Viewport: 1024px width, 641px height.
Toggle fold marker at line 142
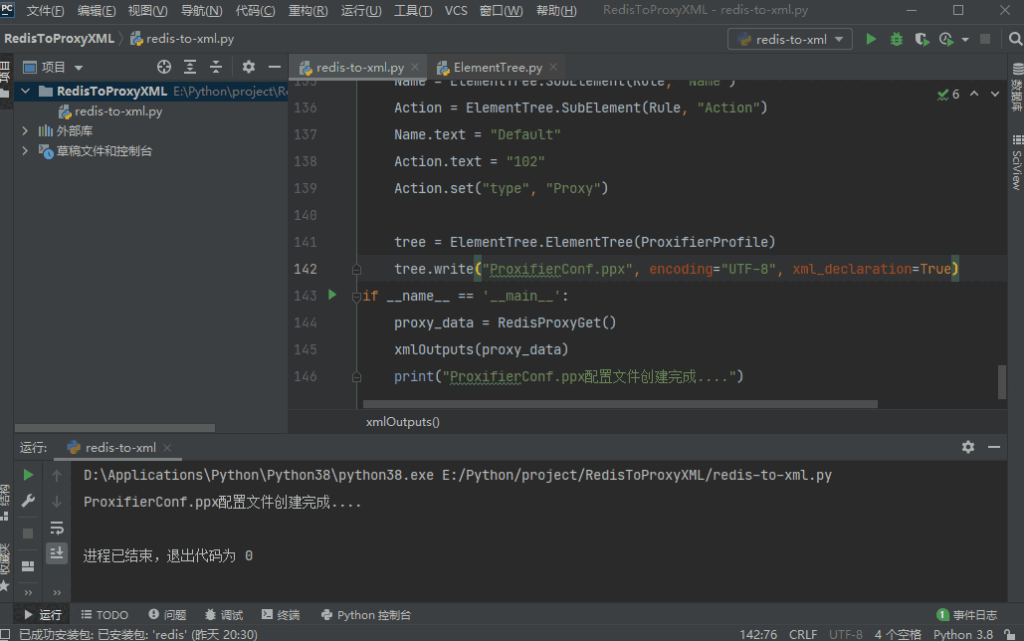tap(356, 269)
